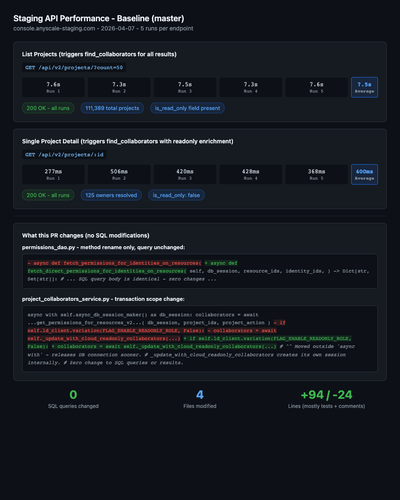The image size is (400, 500).
Task: Select the GET /api/v2/projects/?count=50 endpoint label
Action: [x=74, y=68]
